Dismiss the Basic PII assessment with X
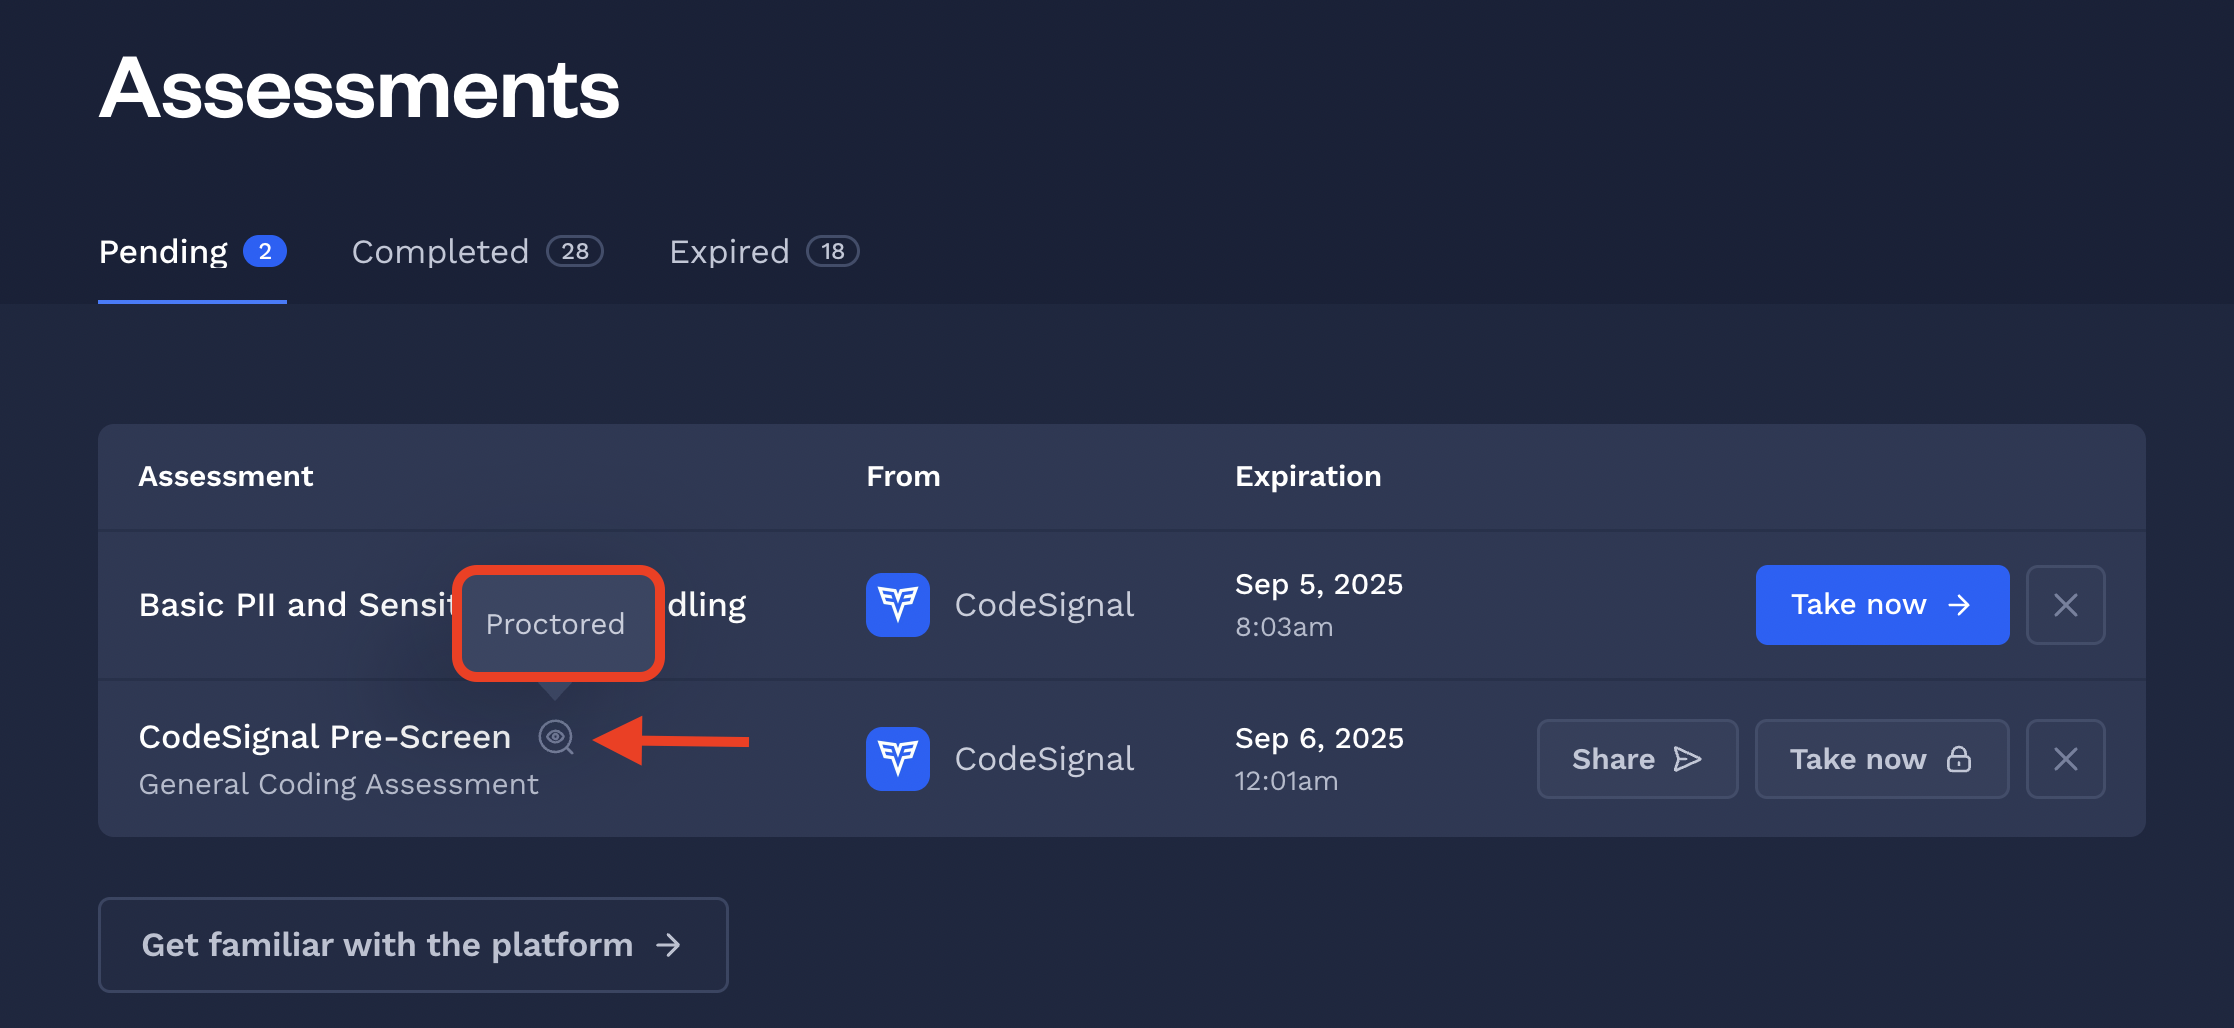The height and width of the screenshot is (1028, 2234). tap(2065, 605)
